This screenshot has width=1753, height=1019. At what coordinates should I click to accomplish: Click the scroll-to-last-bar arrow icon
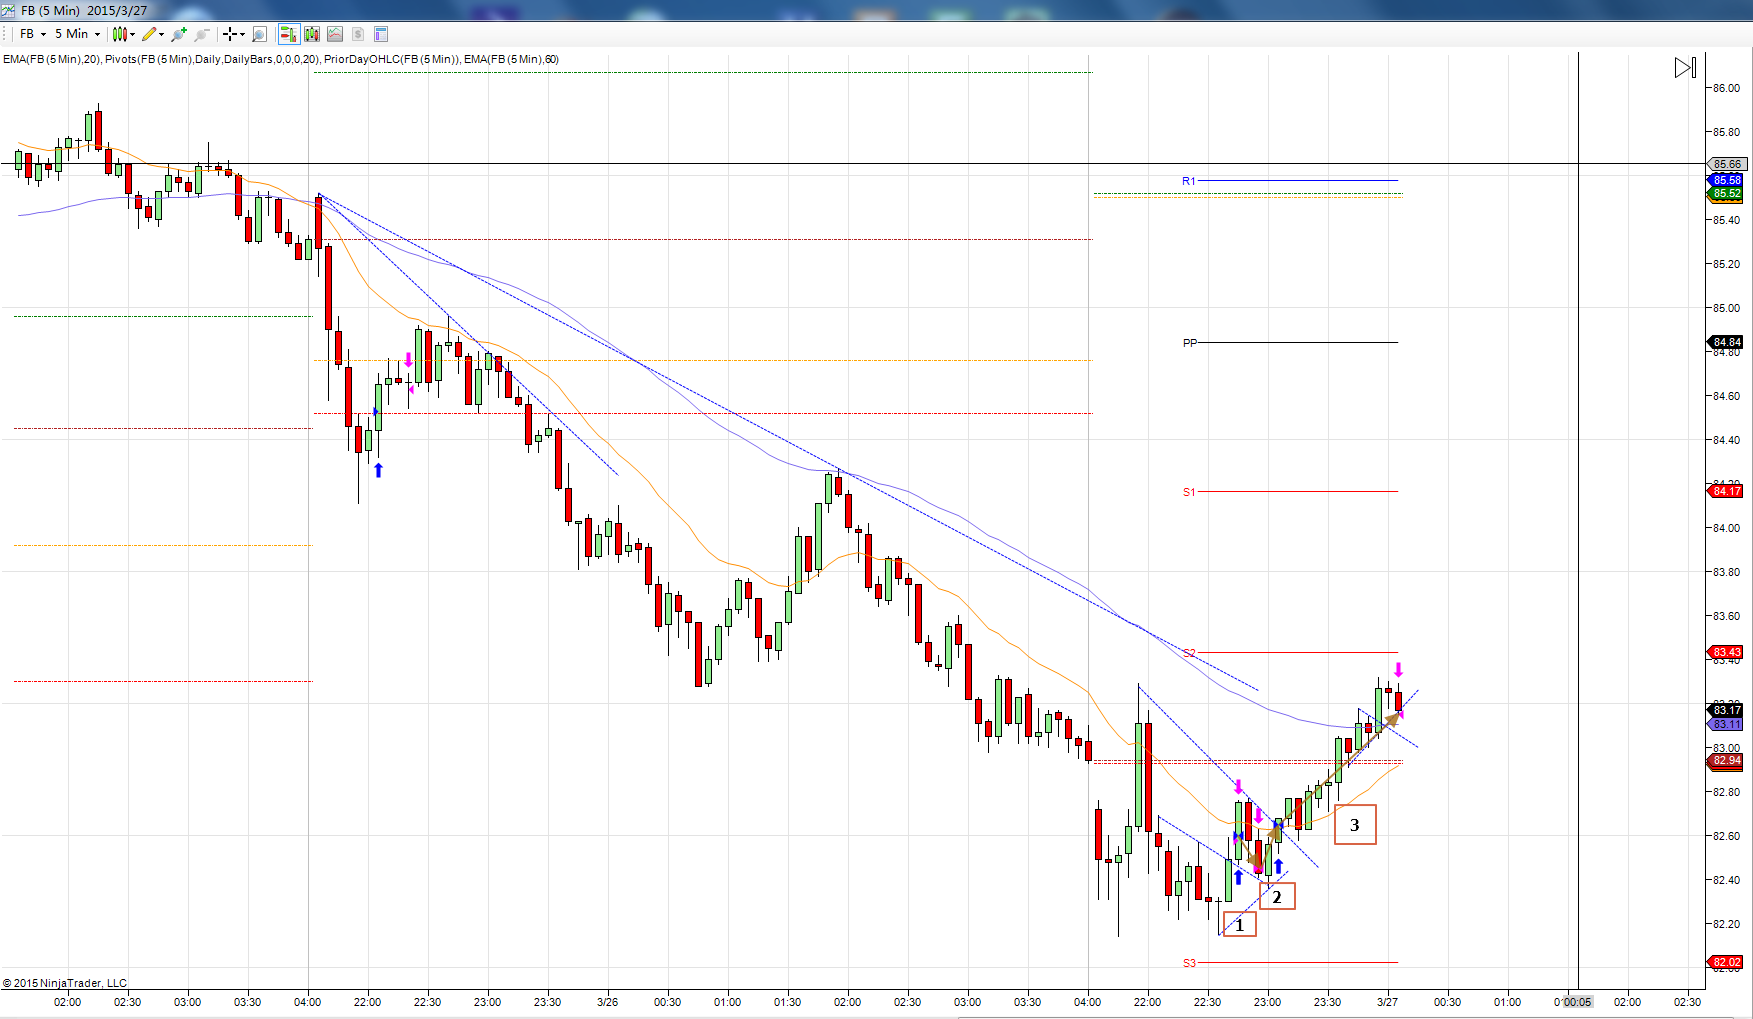1685,67
